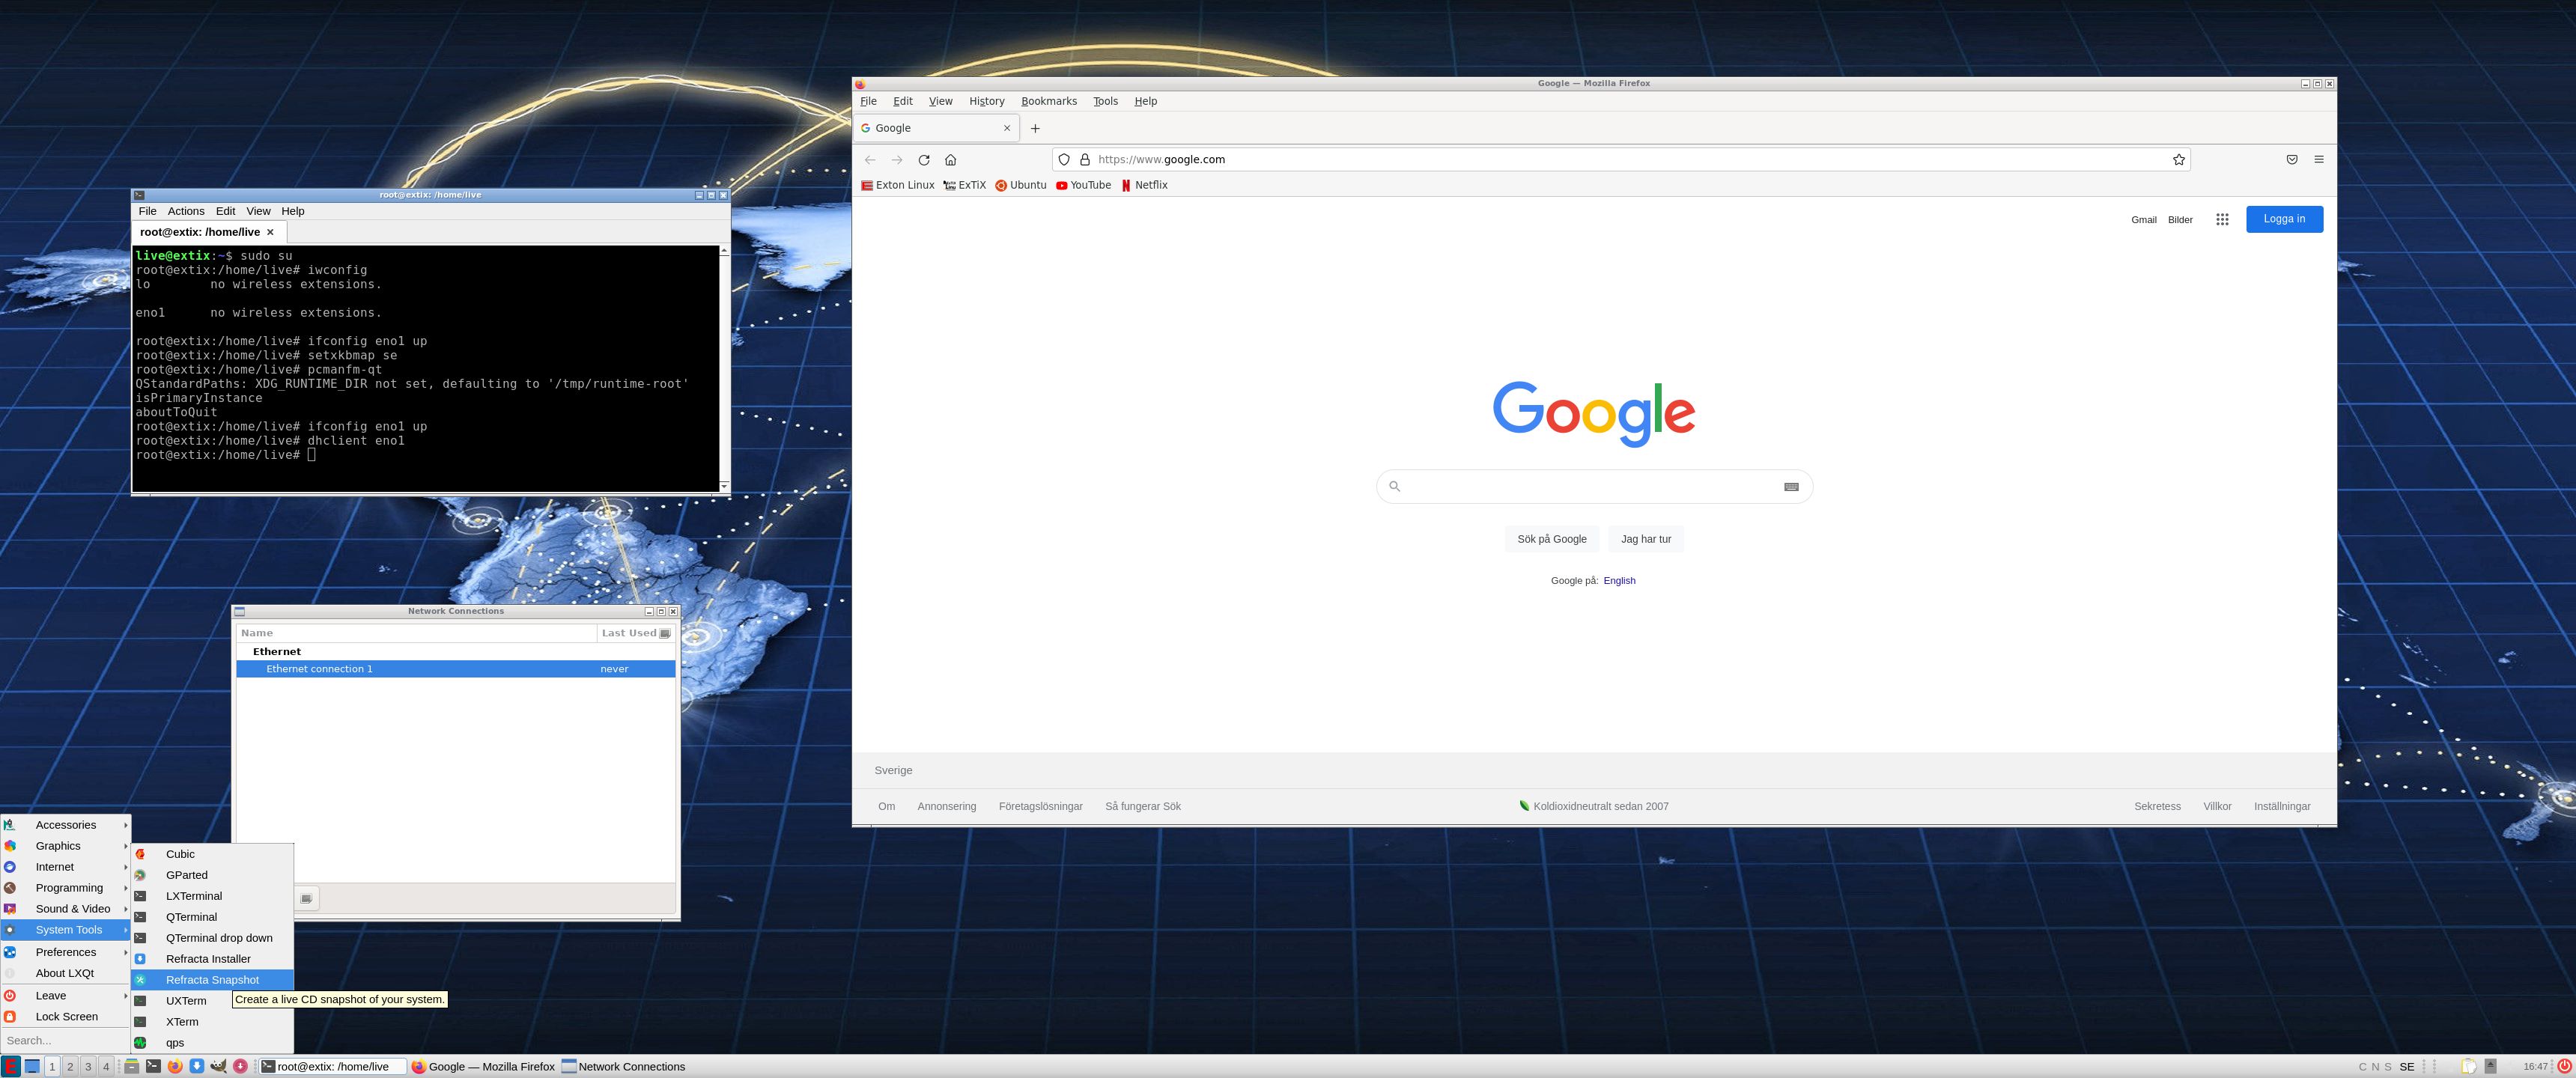Image resolution: width=2576 pixels, height=1078 pixels.
Task: Open Firefox Tools menu
Action: click(1105, 101)
